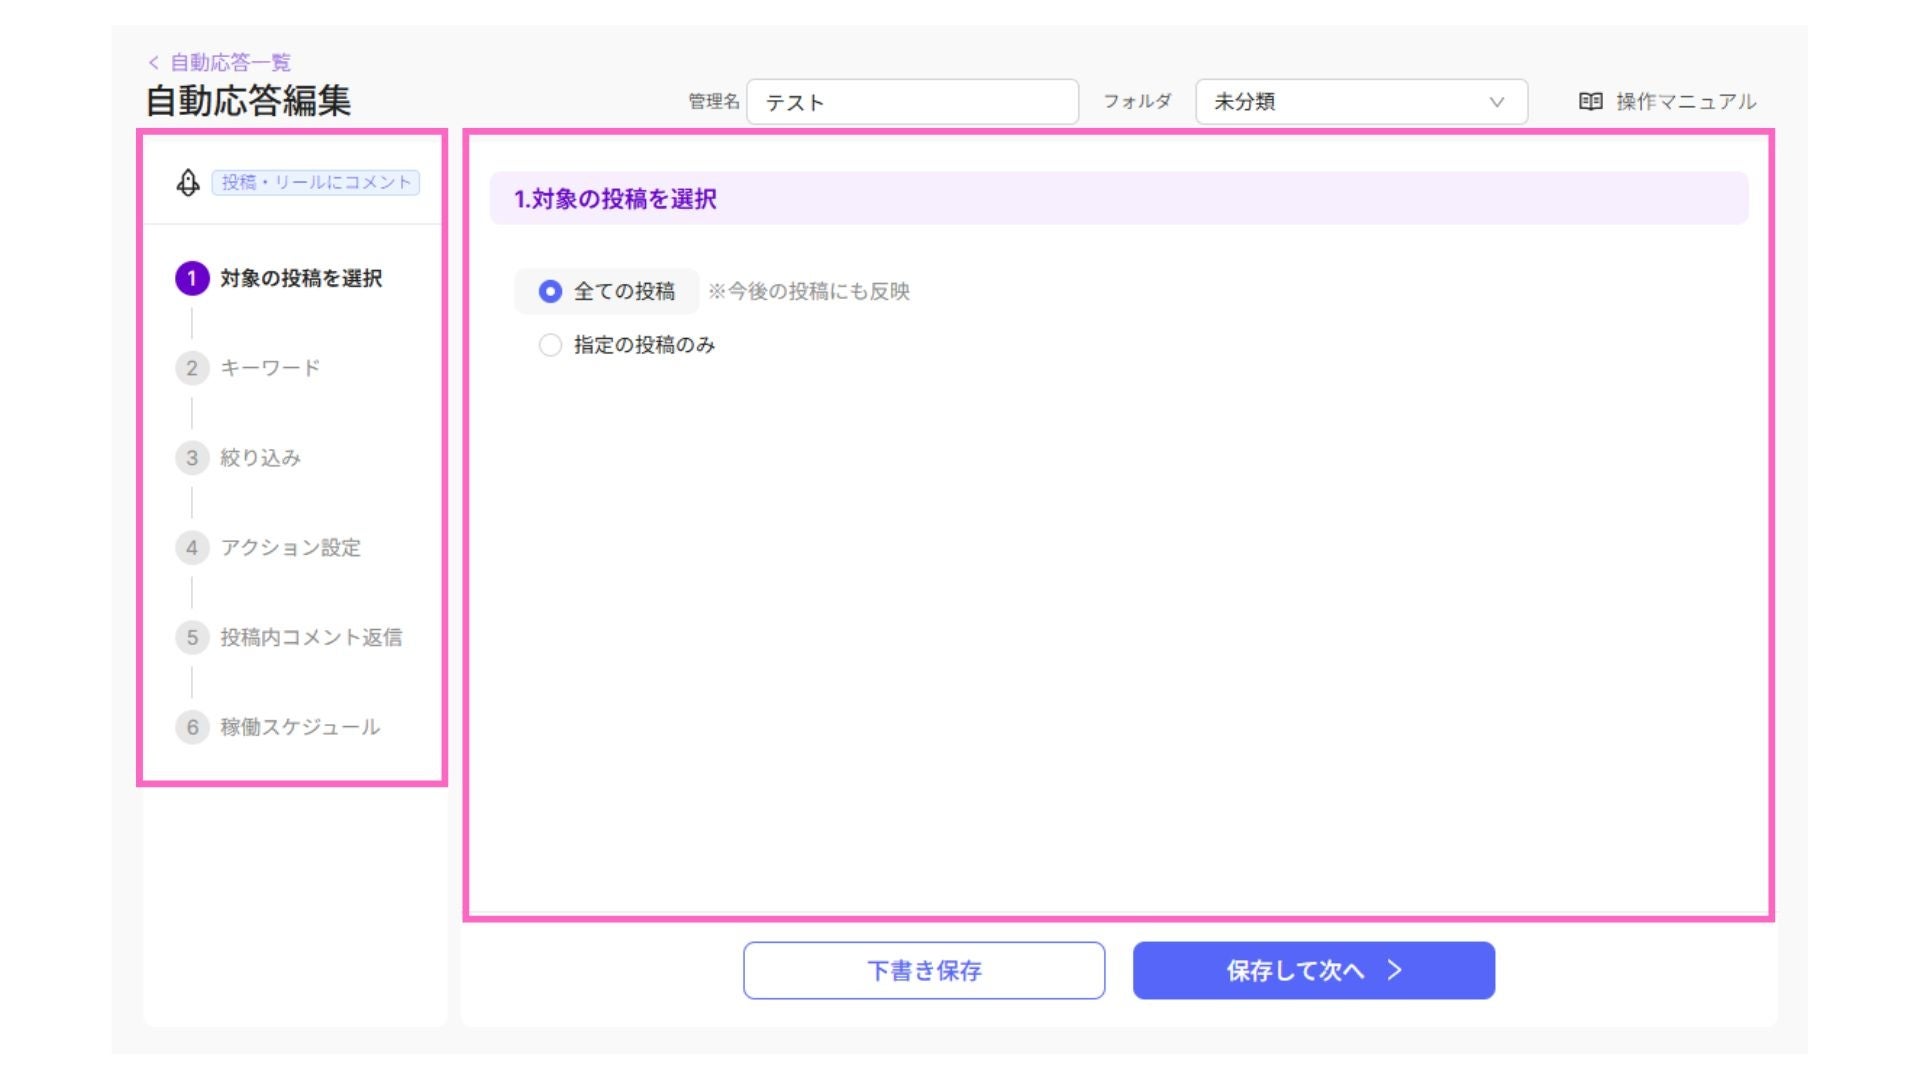Viewport: 1920px width, 1080px height.
Task: Click the rocket icon in sidebar header
Action: (188, 183)
